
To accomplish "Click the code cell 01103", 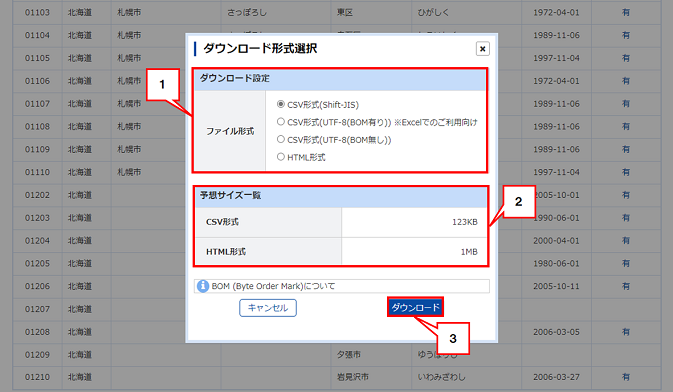I will (x=37, y=12).
